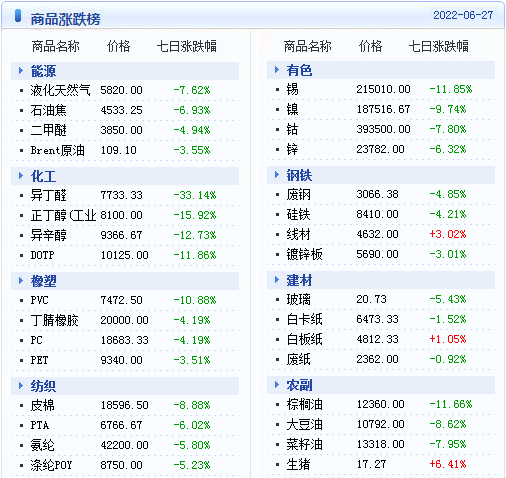
Task: Select the 玻璃 commodity
Action: [x=298, y=299]
